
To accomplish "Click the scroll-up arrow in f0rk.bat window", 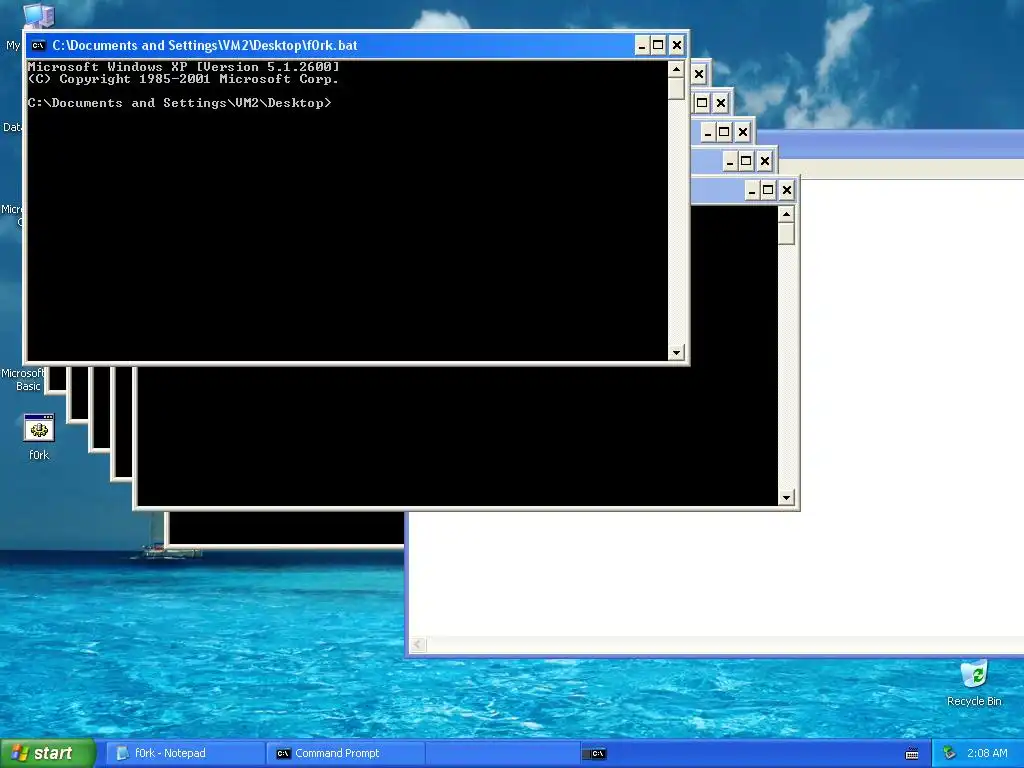I will [676, 69].
